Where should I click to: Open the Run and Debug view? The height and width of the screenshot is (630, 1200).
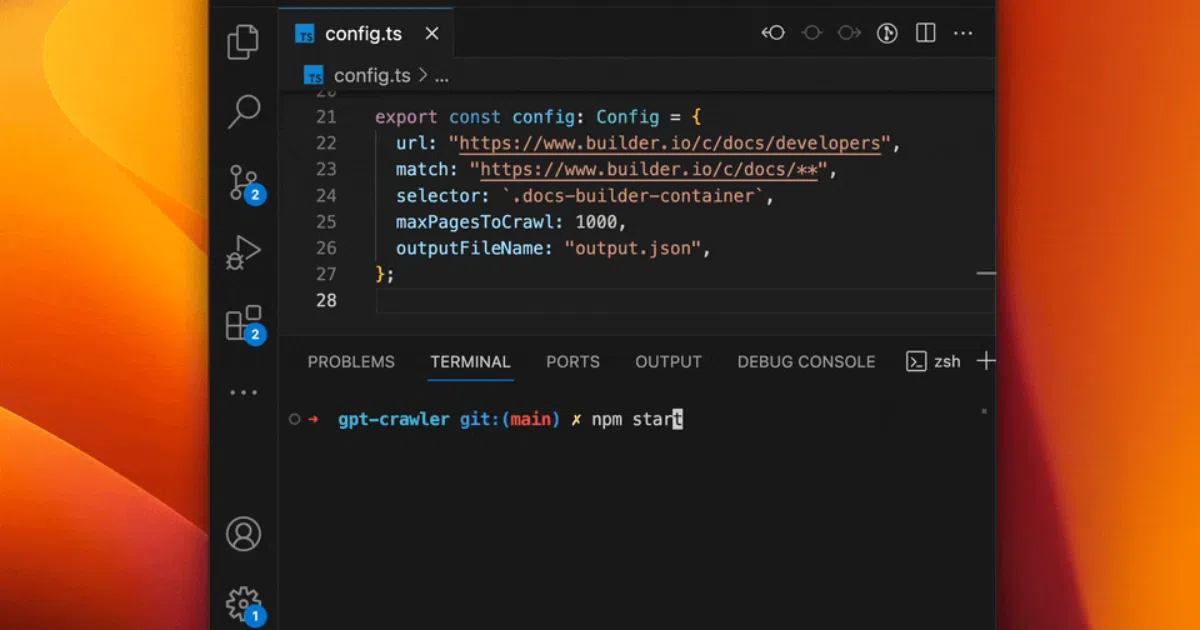click(243, 254)
